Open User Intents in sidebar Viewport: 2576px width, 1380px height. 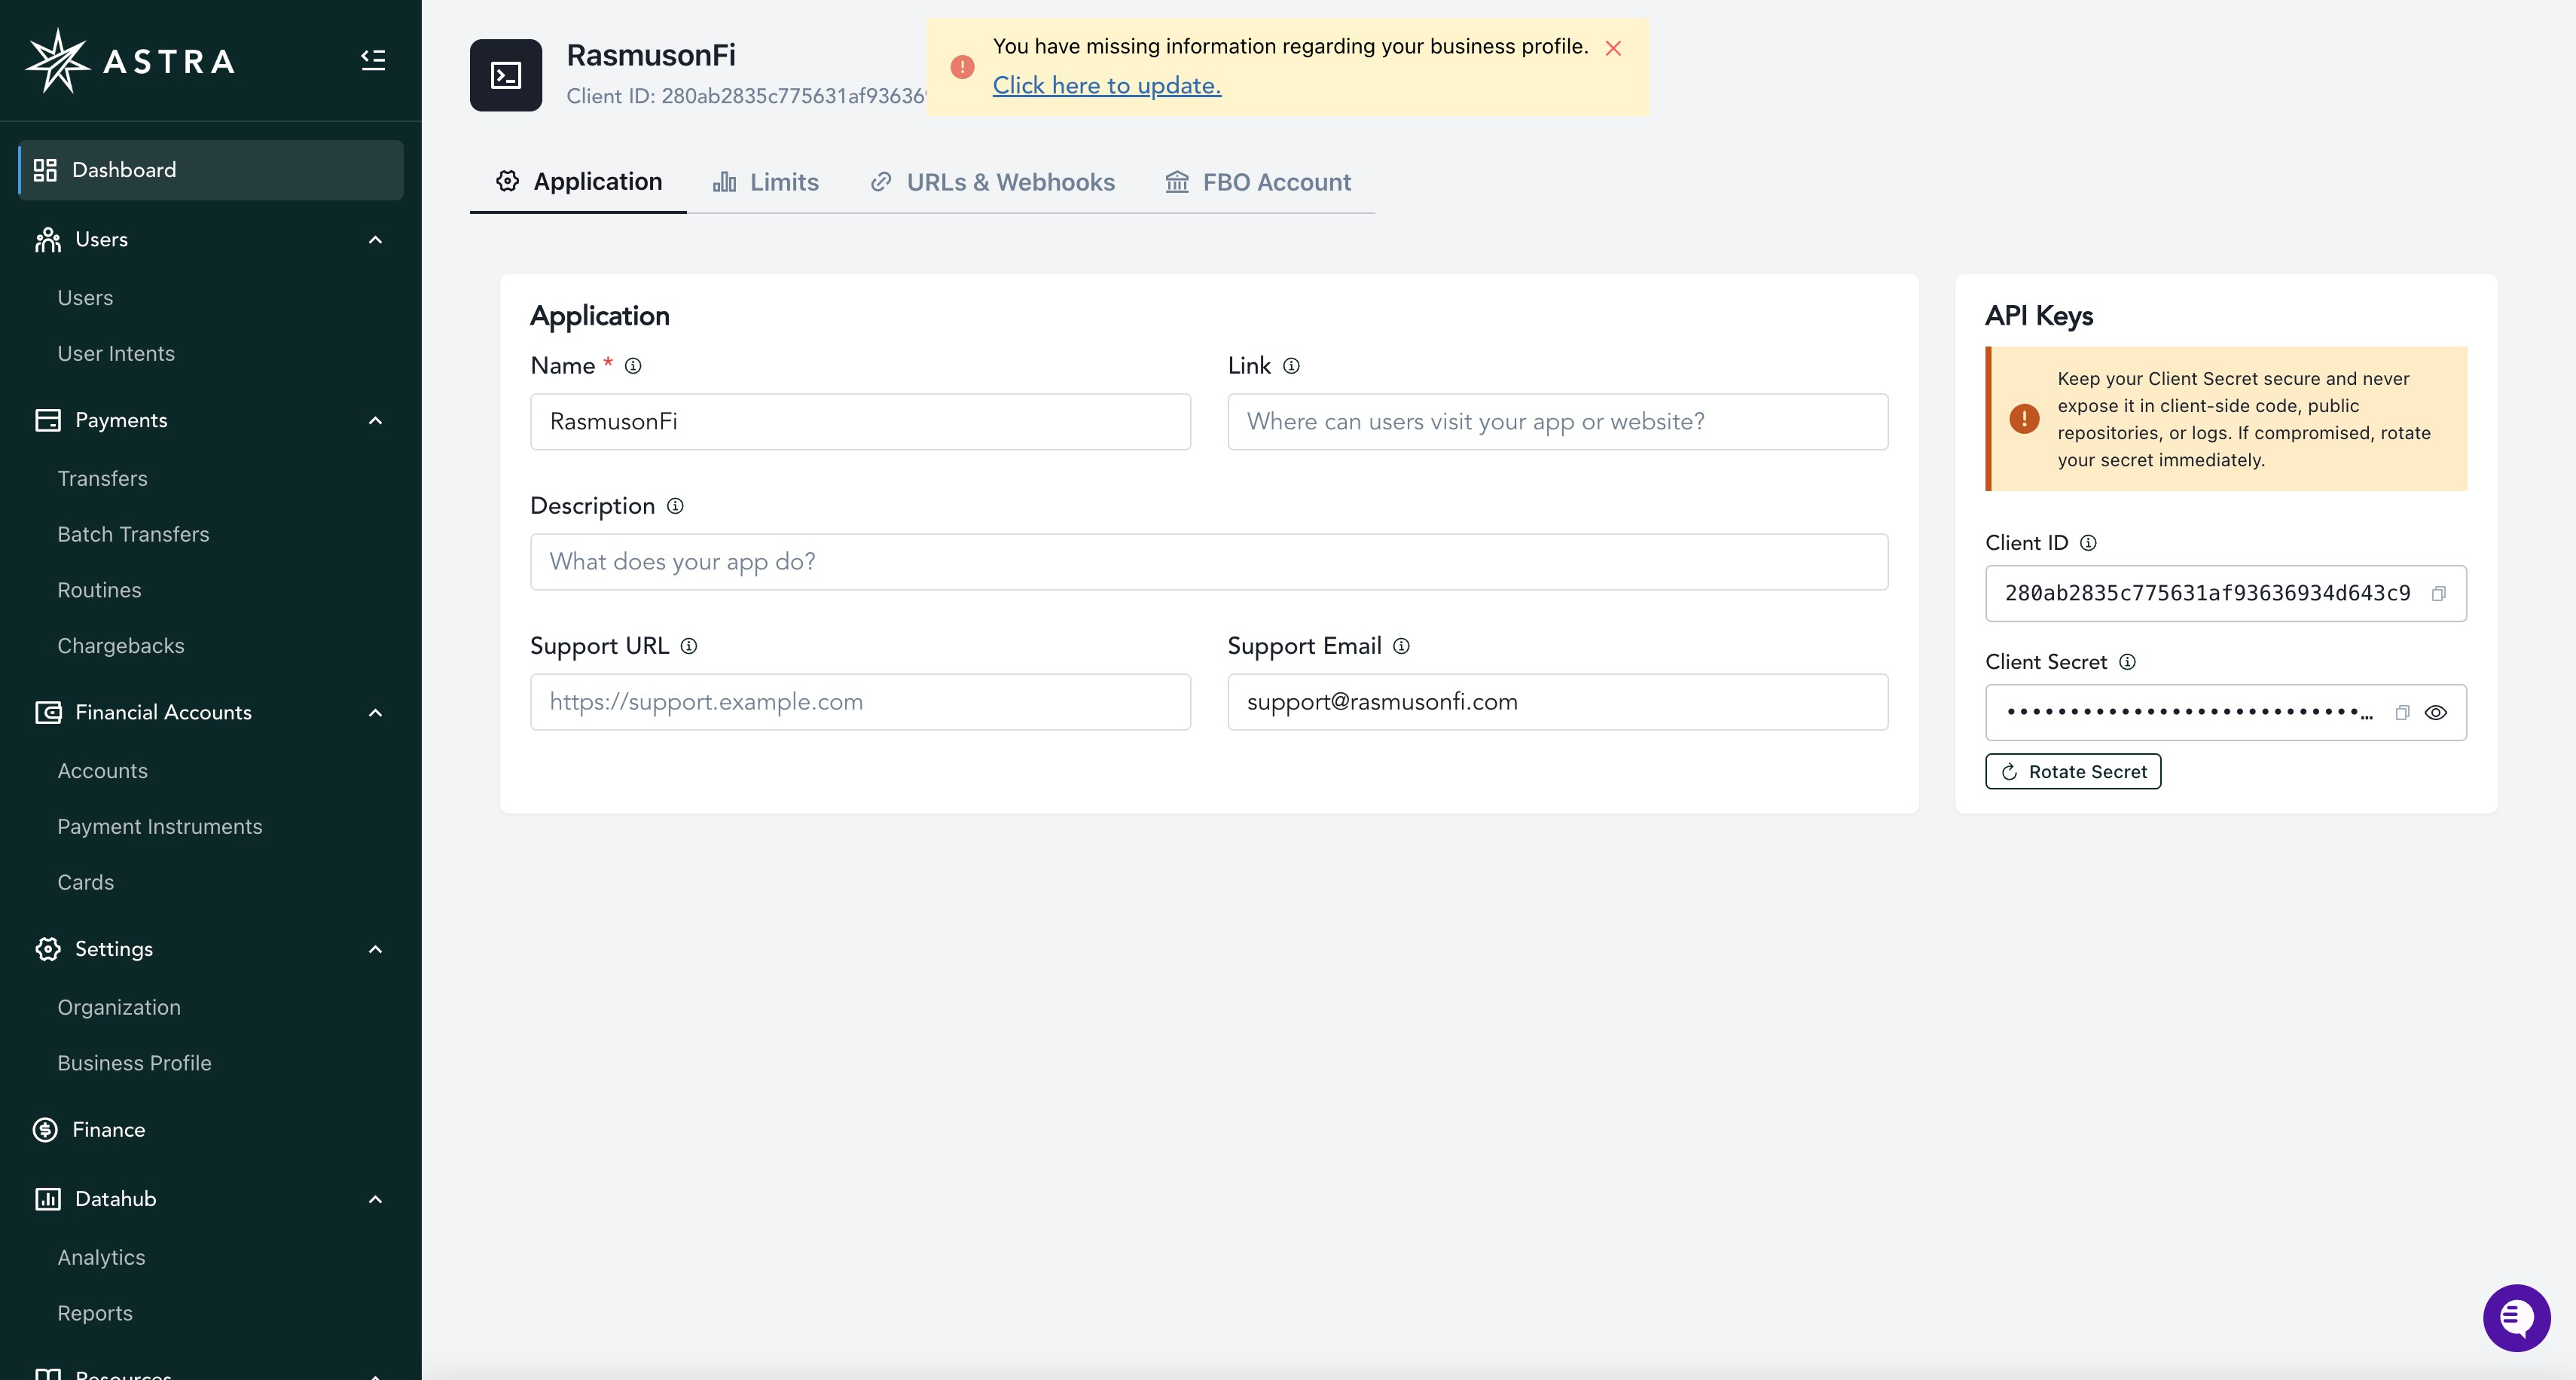click(116, 354)
